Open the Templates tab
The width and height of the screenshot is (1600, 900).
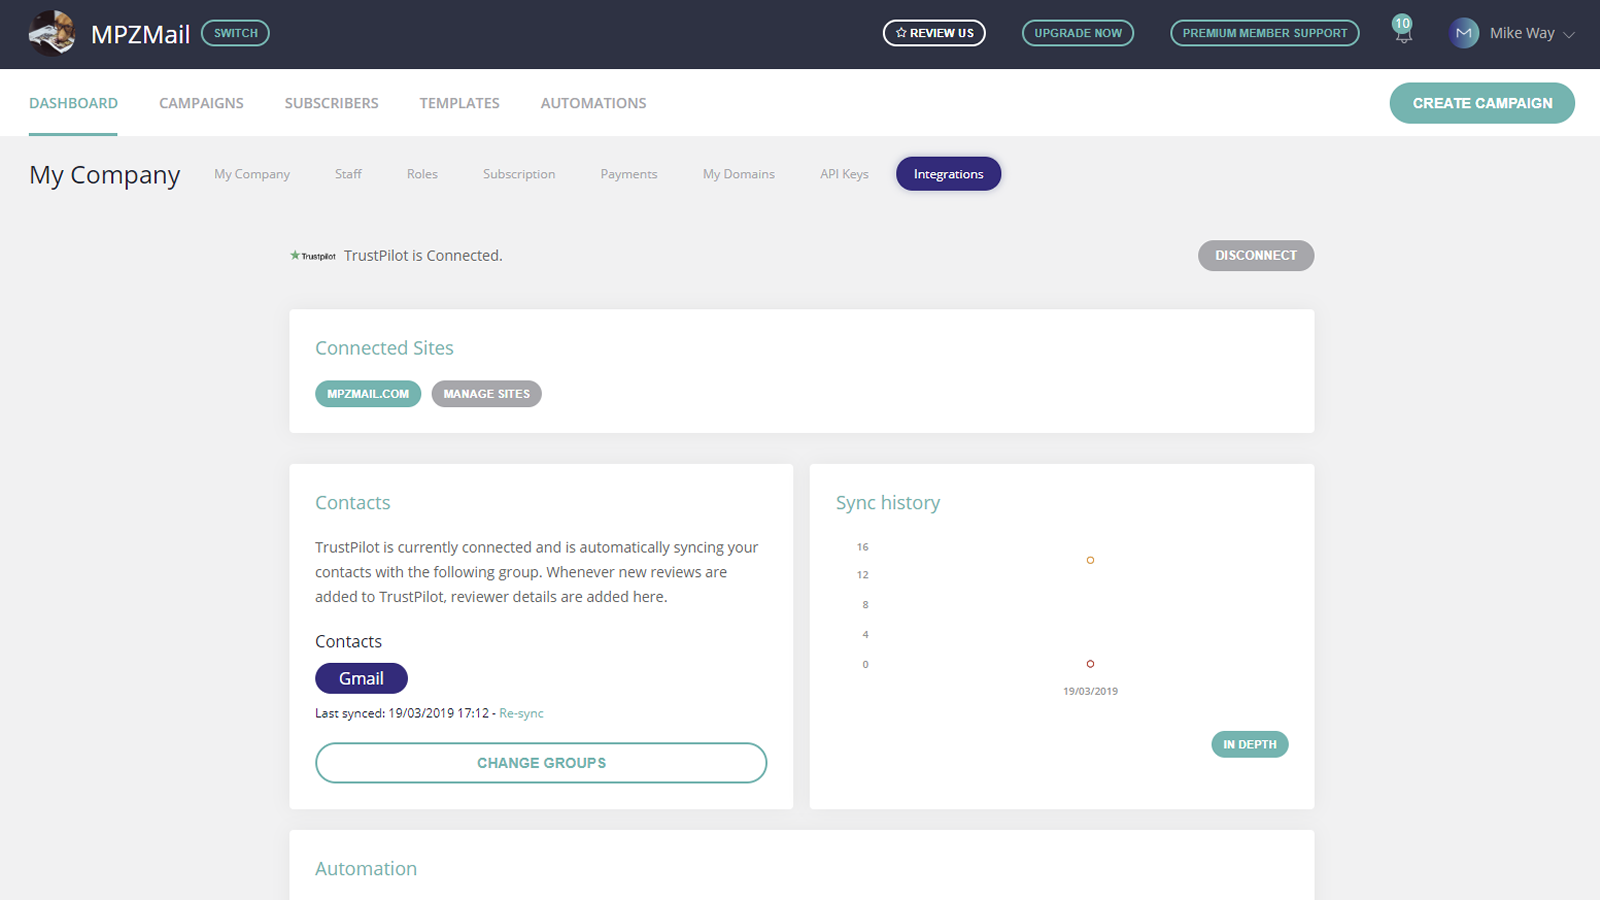(459, 103)
